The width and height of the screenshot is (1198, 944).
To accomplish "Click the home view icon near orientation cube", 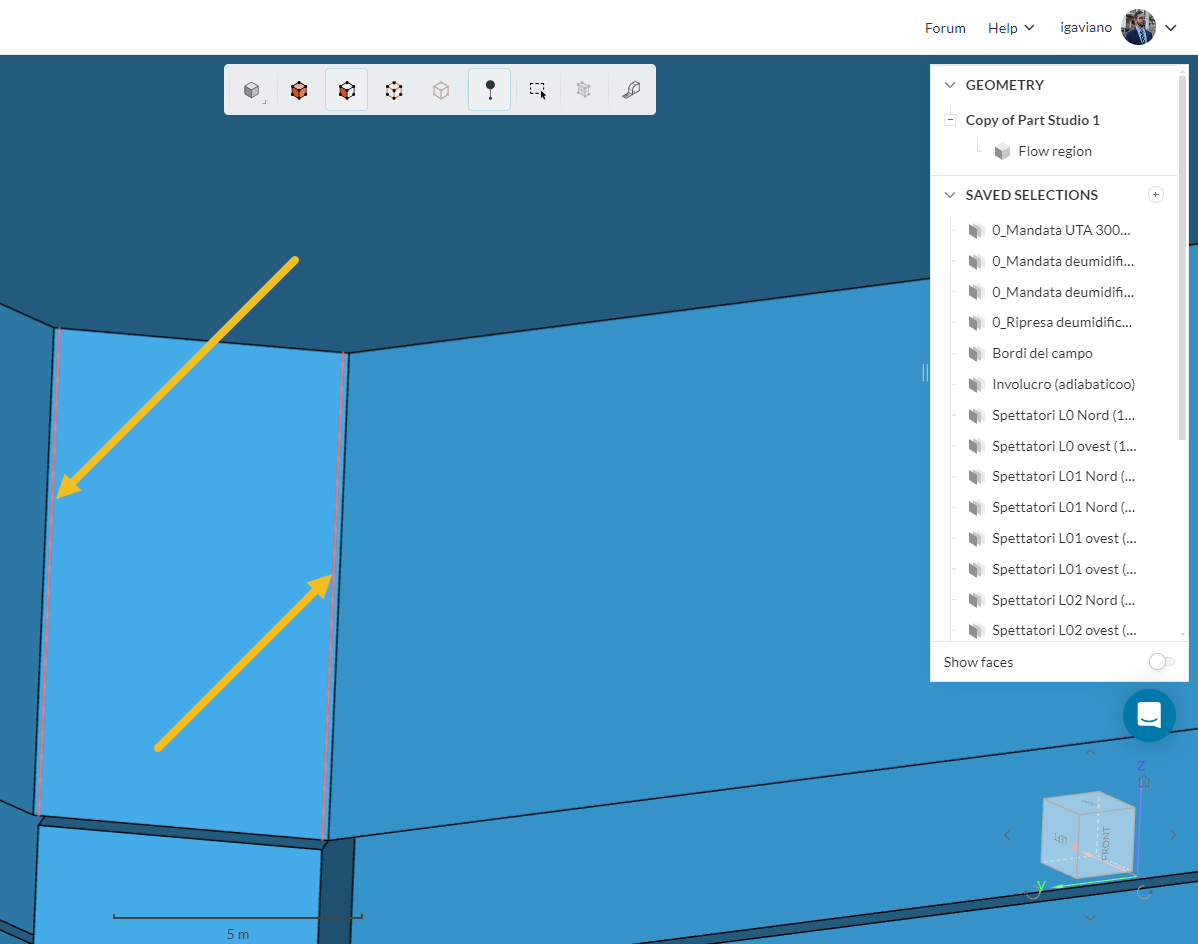I will tap(1144, 781).
